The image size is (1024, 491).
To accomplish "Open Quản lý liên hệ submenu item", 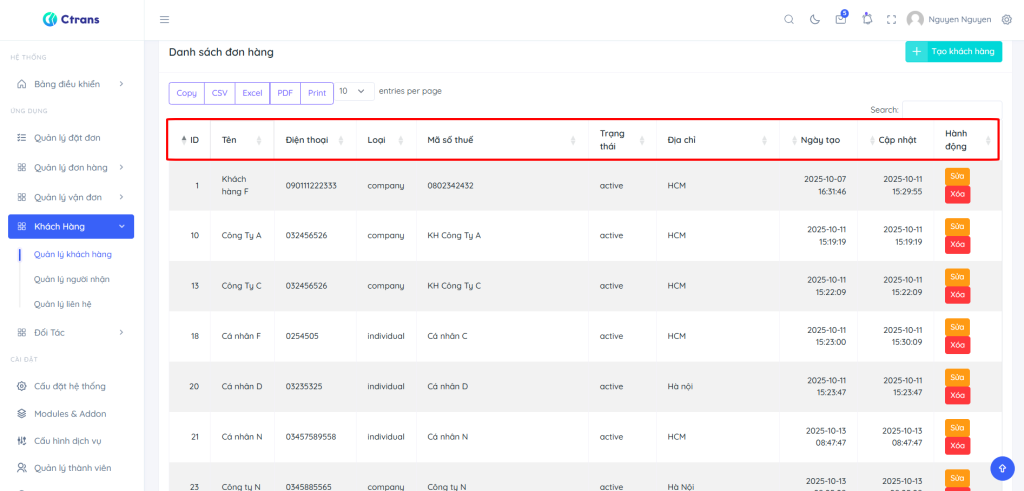I will pyautogui.click(x=69, y=304).
